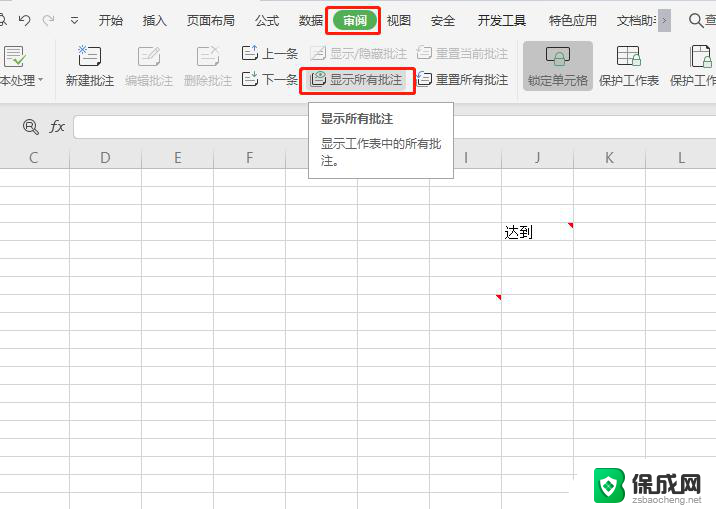This screenshot has height=509, width=716.
Task: Click the text processing checkmark document icon
Action: 15,56
